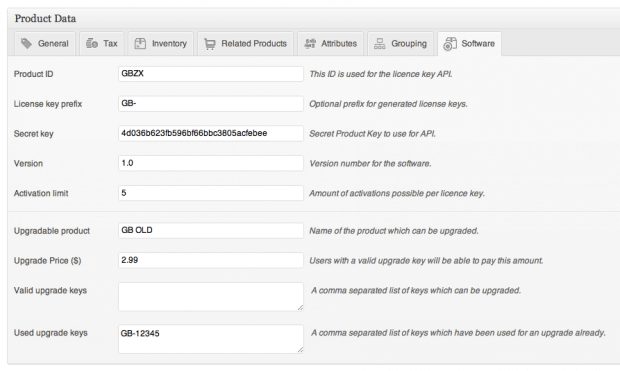Select the Secret key input field
The image size is (620, 371).
[211, 133]
